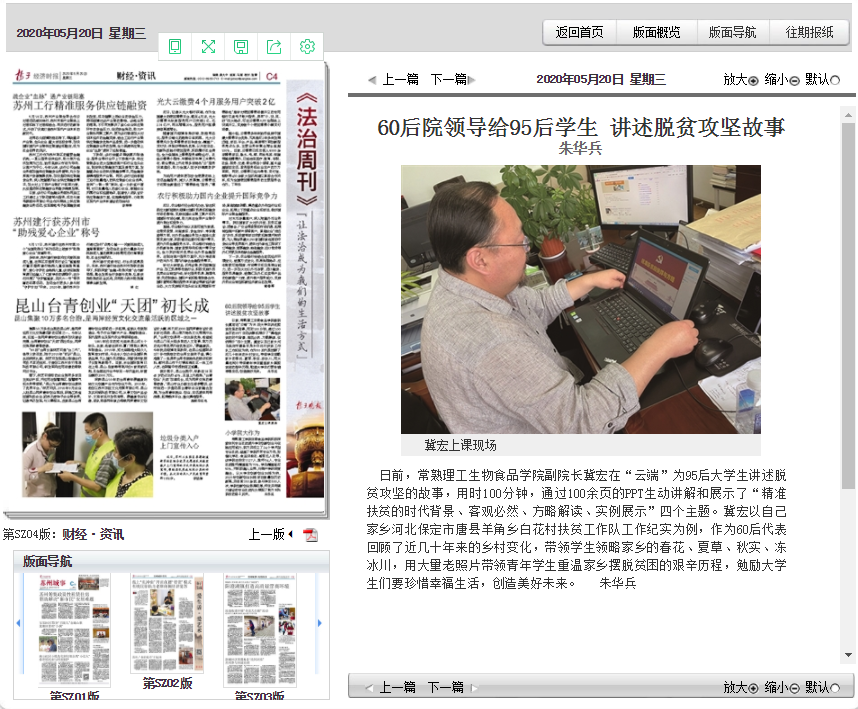Select top 默认 radio button
Screen dimensions: 858x709
[x=835, y=80]
